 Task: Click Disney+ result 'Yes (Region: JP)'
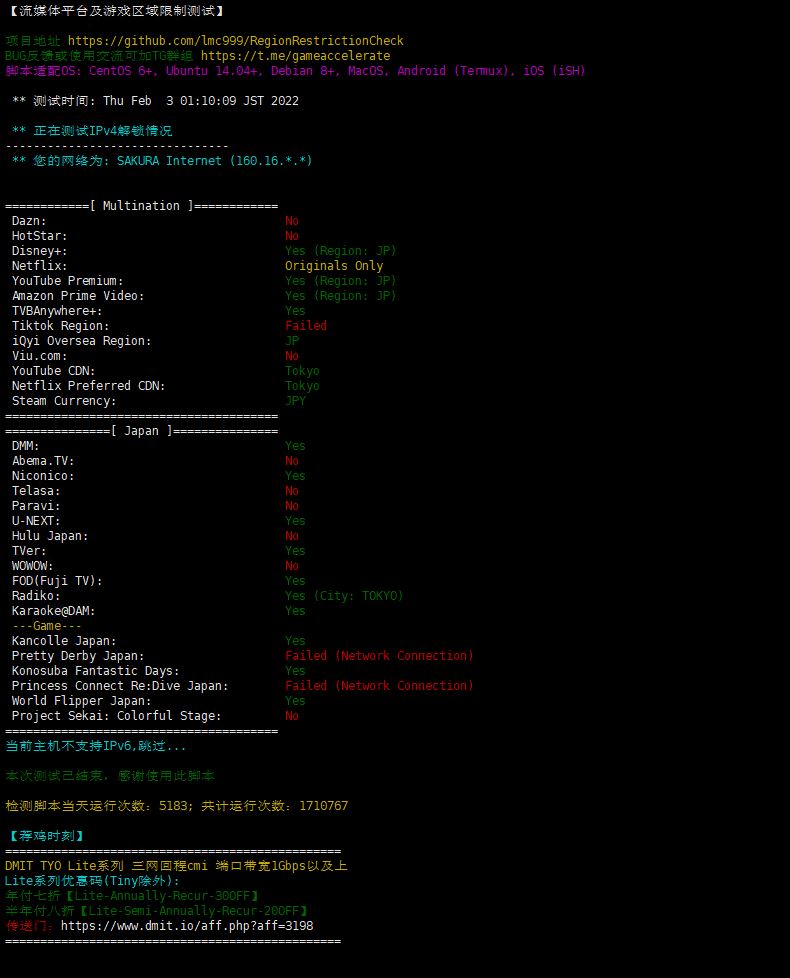pos(340,251)
